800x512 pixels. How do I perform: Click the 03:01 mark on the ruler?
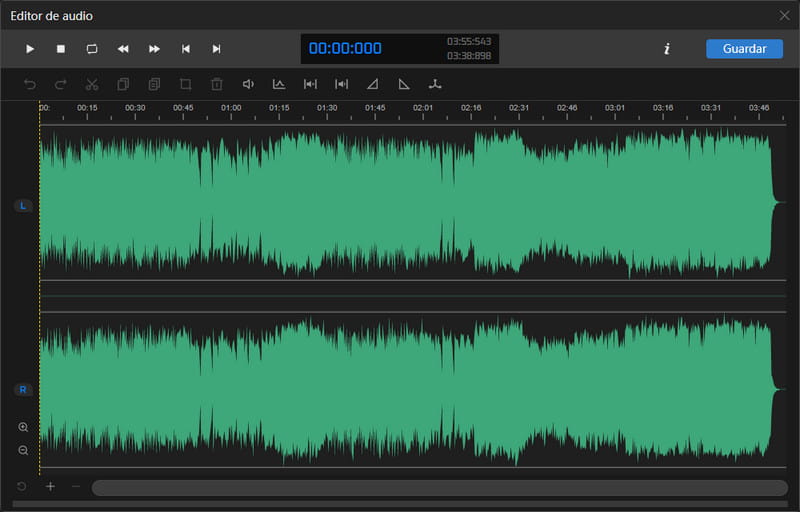point(615,108)
